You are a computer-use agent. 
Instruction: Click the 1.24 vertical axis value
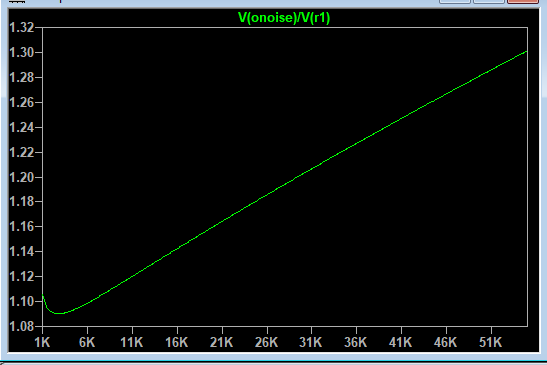click(x=21, y=127)
